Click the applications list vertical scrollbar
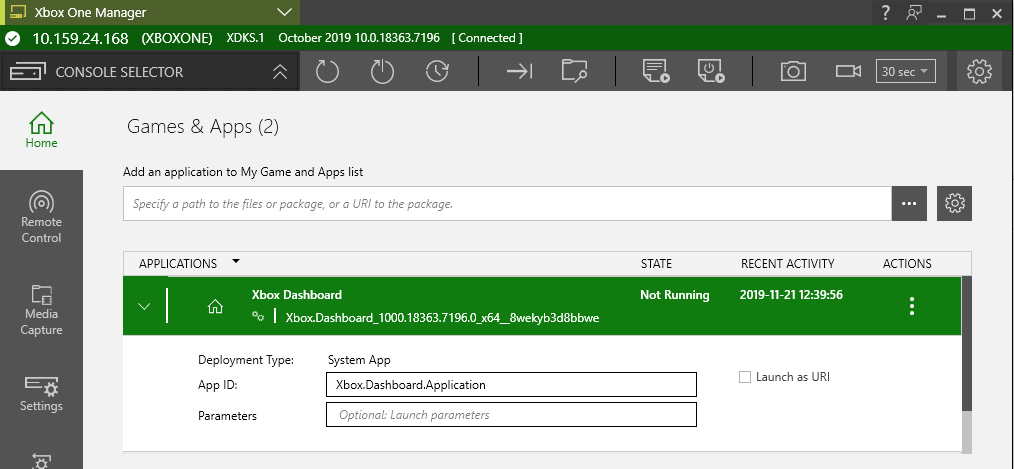Image resolution: width=1014 pixels, height=469 pixels. pyautogui.click(x=966, y=343)
